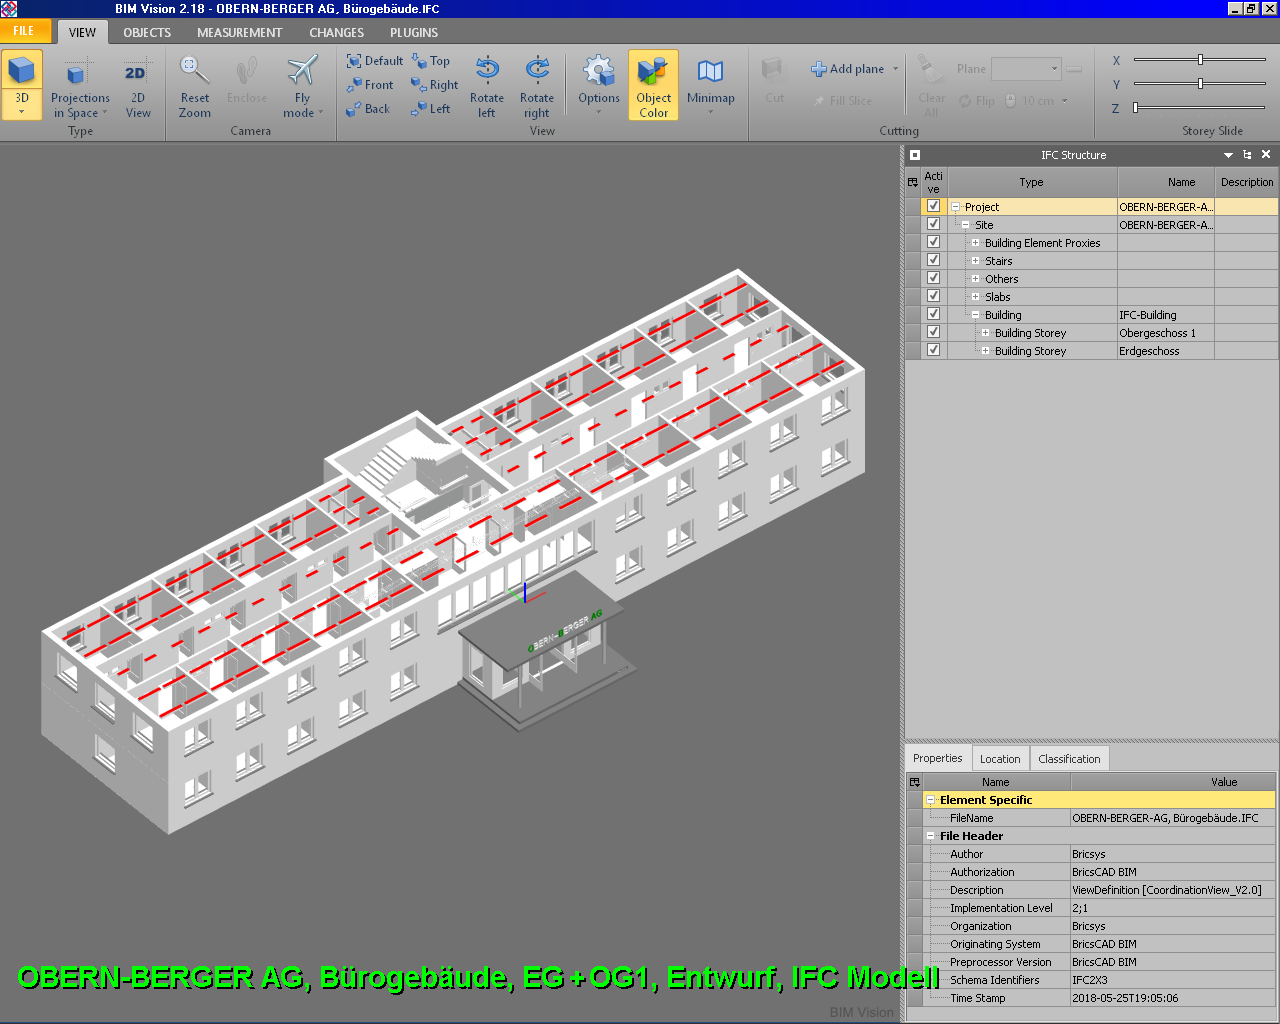Open the Classification tab
Viewport: 1280px width, 1024px height.
point(1069,759)
